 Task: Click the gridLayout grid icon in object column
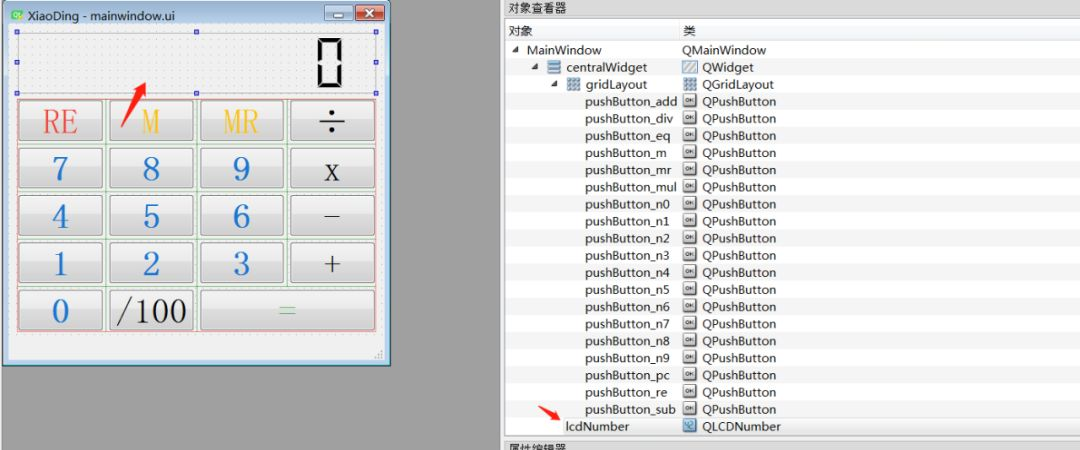[573, 84]
